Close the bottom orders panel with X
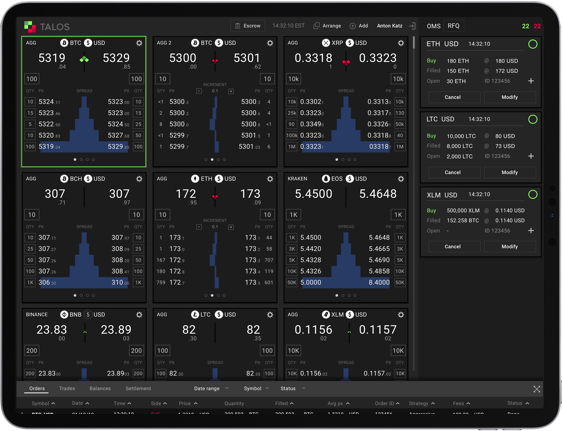The image size is (563, 431). (537, 389)
